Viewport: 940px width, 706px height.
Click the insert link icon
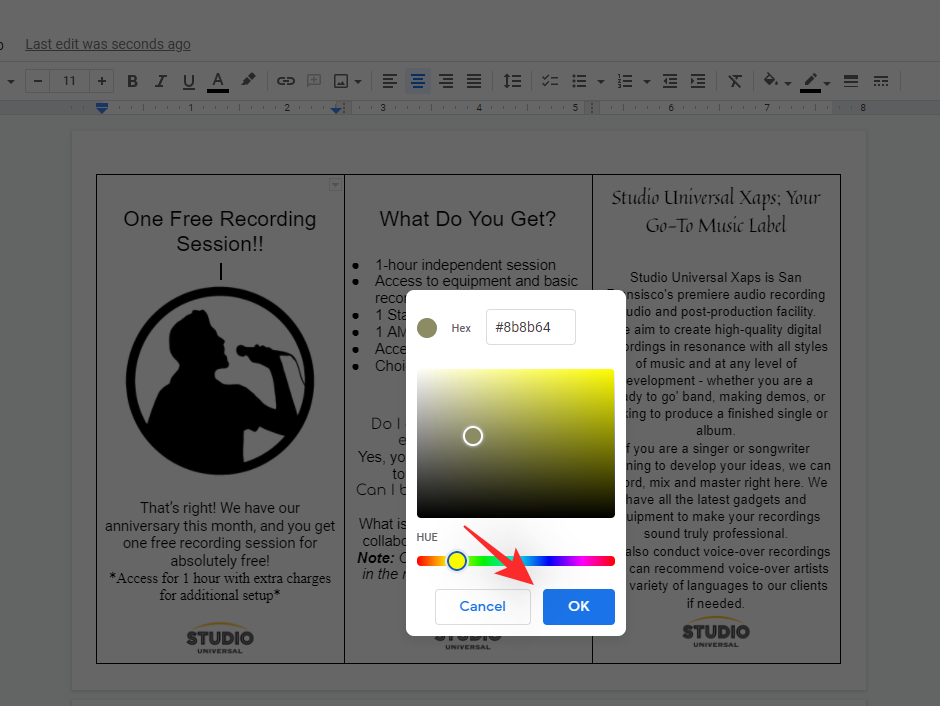coord(286,81)
